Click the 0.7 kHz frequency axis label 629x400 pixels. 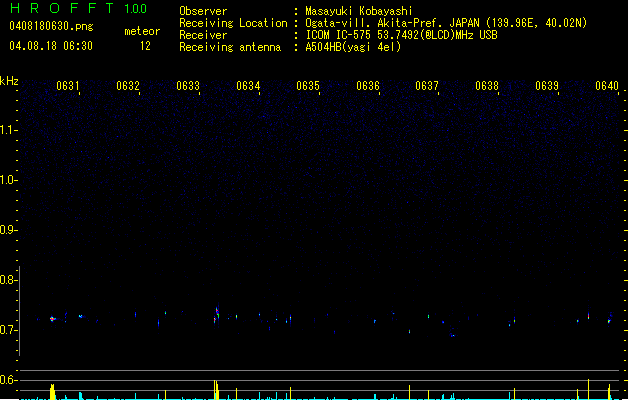[x=8, y=330]
